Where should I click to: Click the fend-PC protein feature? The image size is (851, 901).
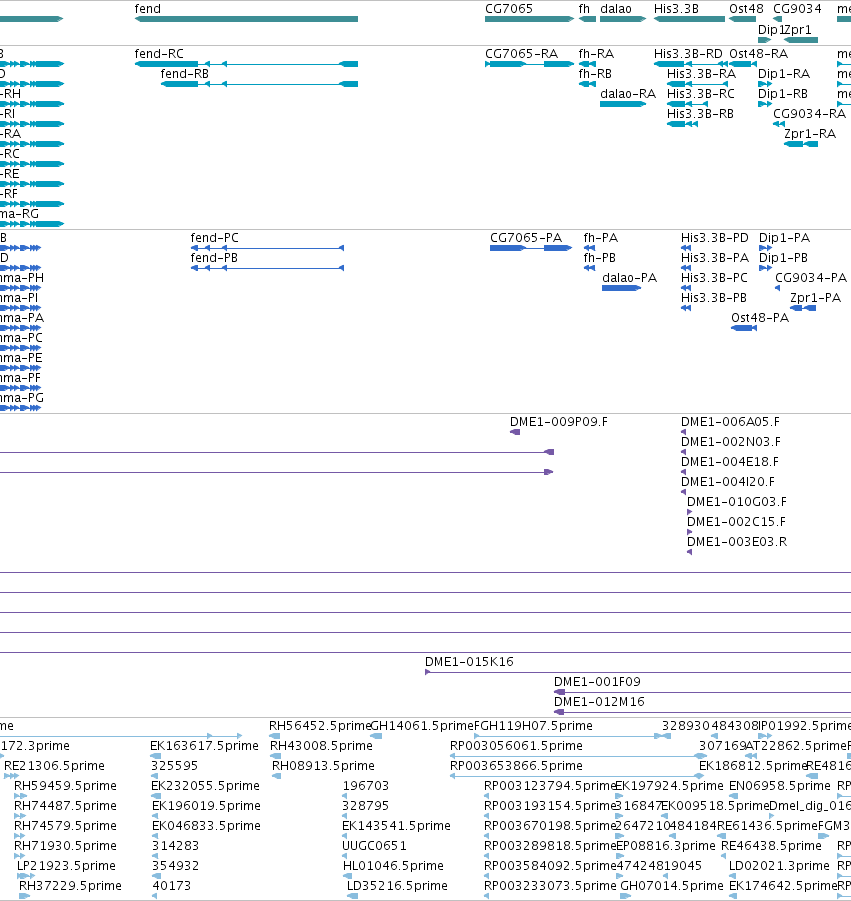pos(267,248)
